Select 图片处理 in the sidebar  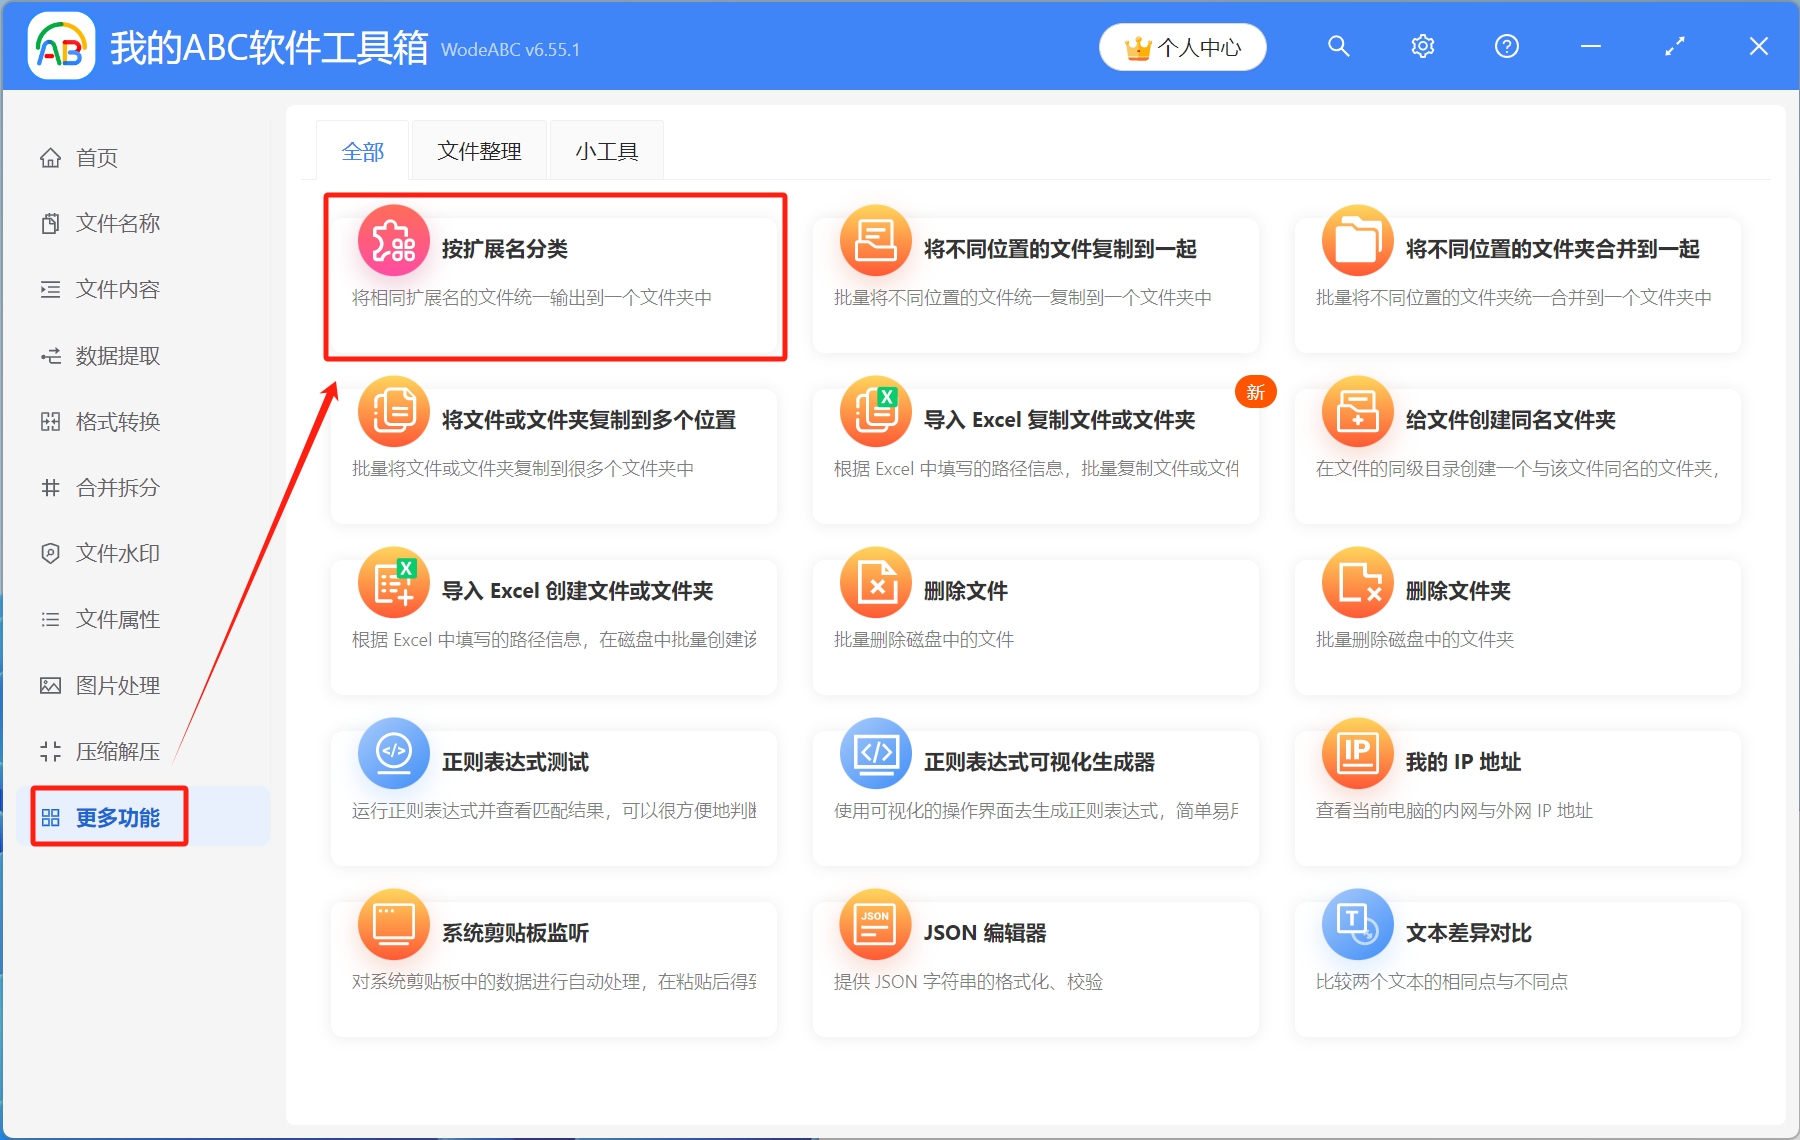[115, 685]
